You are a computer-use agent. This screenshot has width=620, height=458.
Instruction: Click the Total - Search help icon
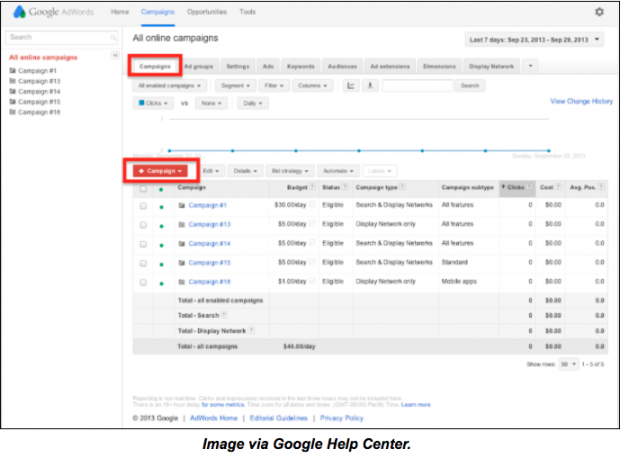click(x=224, y=315)
